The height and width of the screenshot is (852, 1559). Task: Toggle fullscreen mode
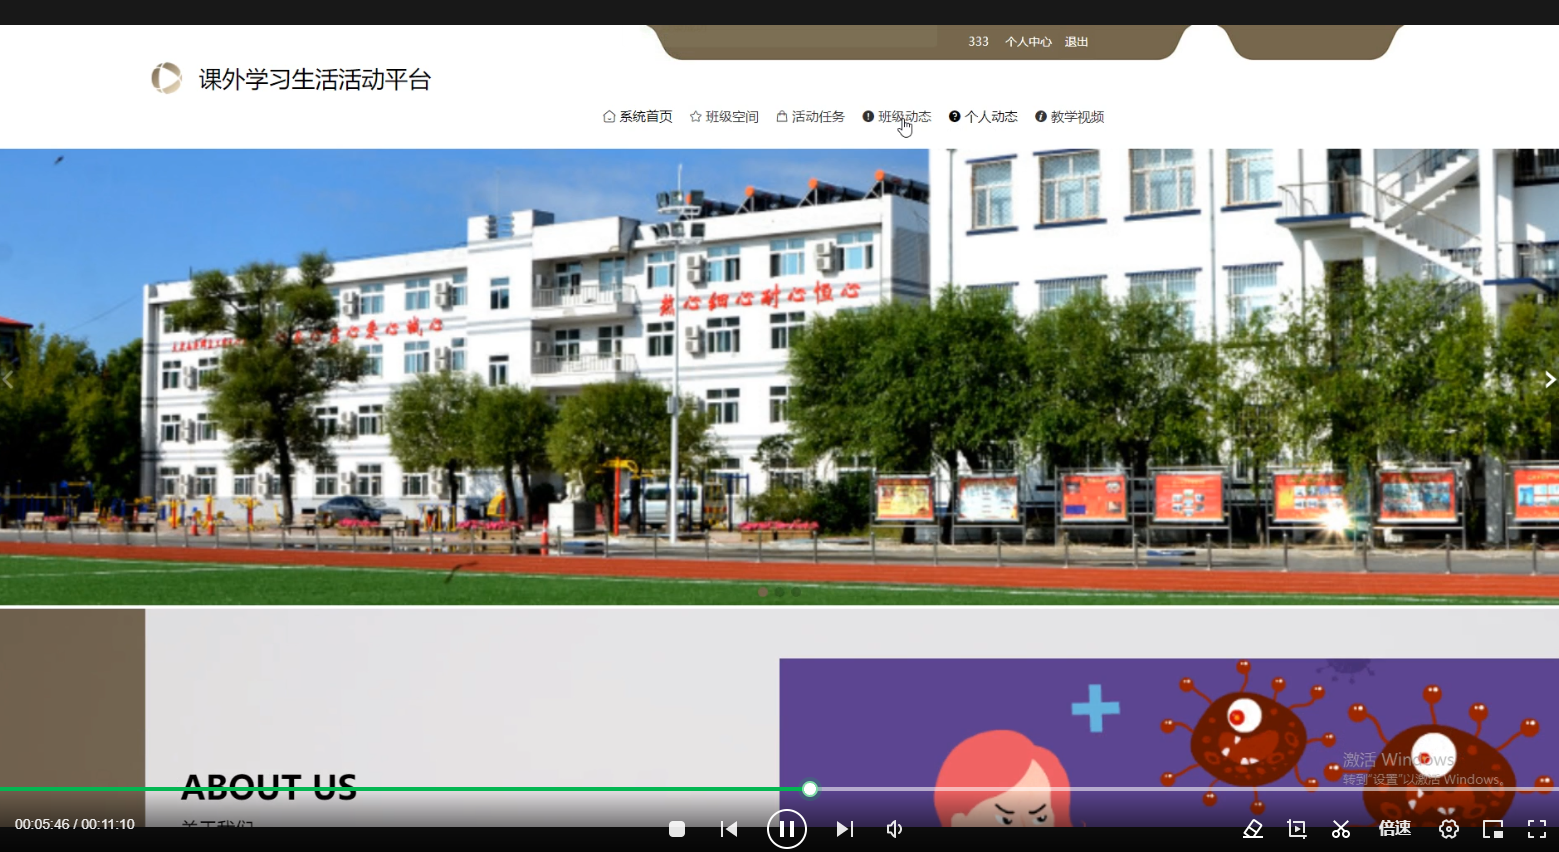(x=1537, y=829)
